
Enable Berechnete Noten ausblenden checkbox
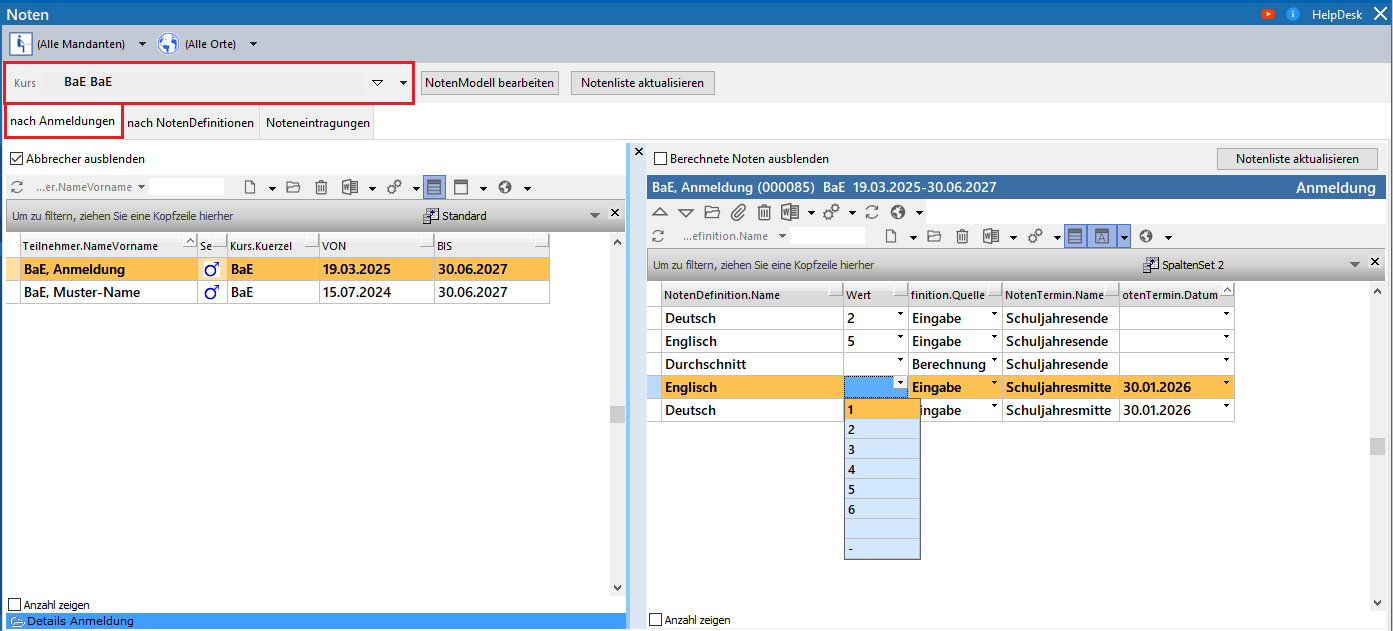(660, 158)
